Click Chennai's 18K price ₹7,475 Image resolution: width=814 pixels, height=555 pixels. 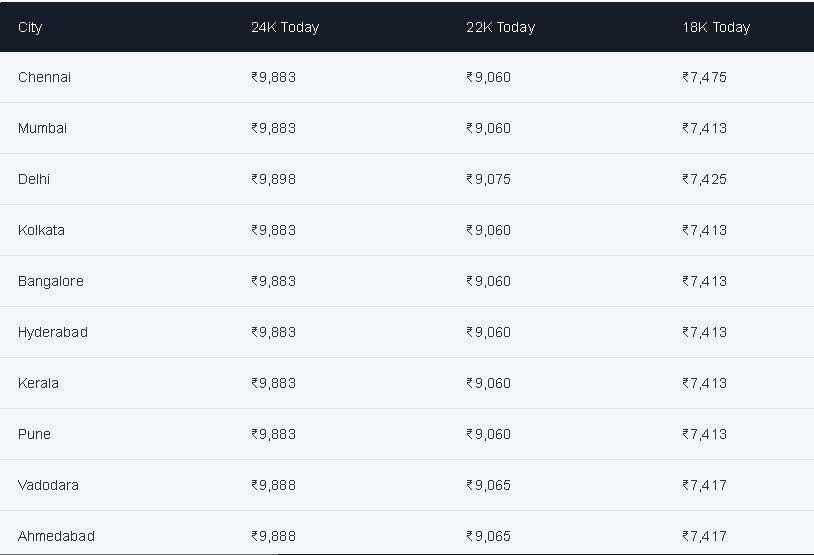(704, 77)
